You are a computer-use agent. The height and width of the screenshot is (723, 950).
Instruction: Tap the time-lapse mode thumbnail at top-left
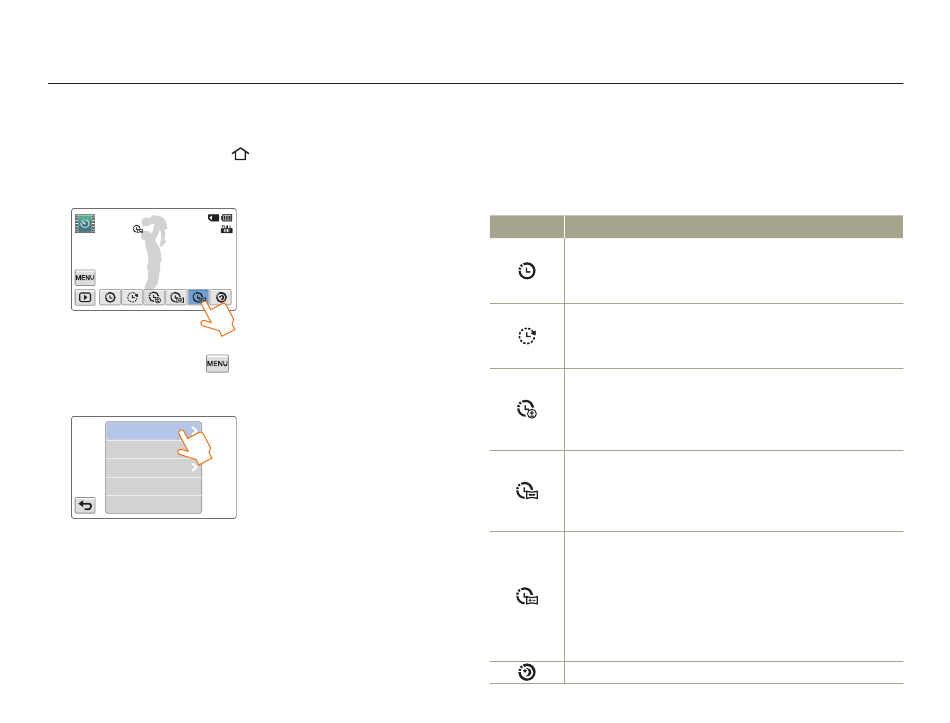coord(85,224)
